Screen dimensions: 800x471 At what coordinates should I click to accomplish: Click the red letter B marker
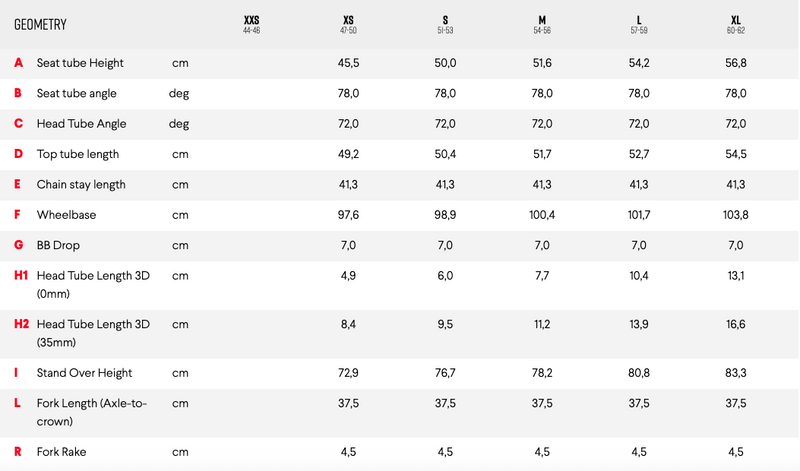(18, 93)
